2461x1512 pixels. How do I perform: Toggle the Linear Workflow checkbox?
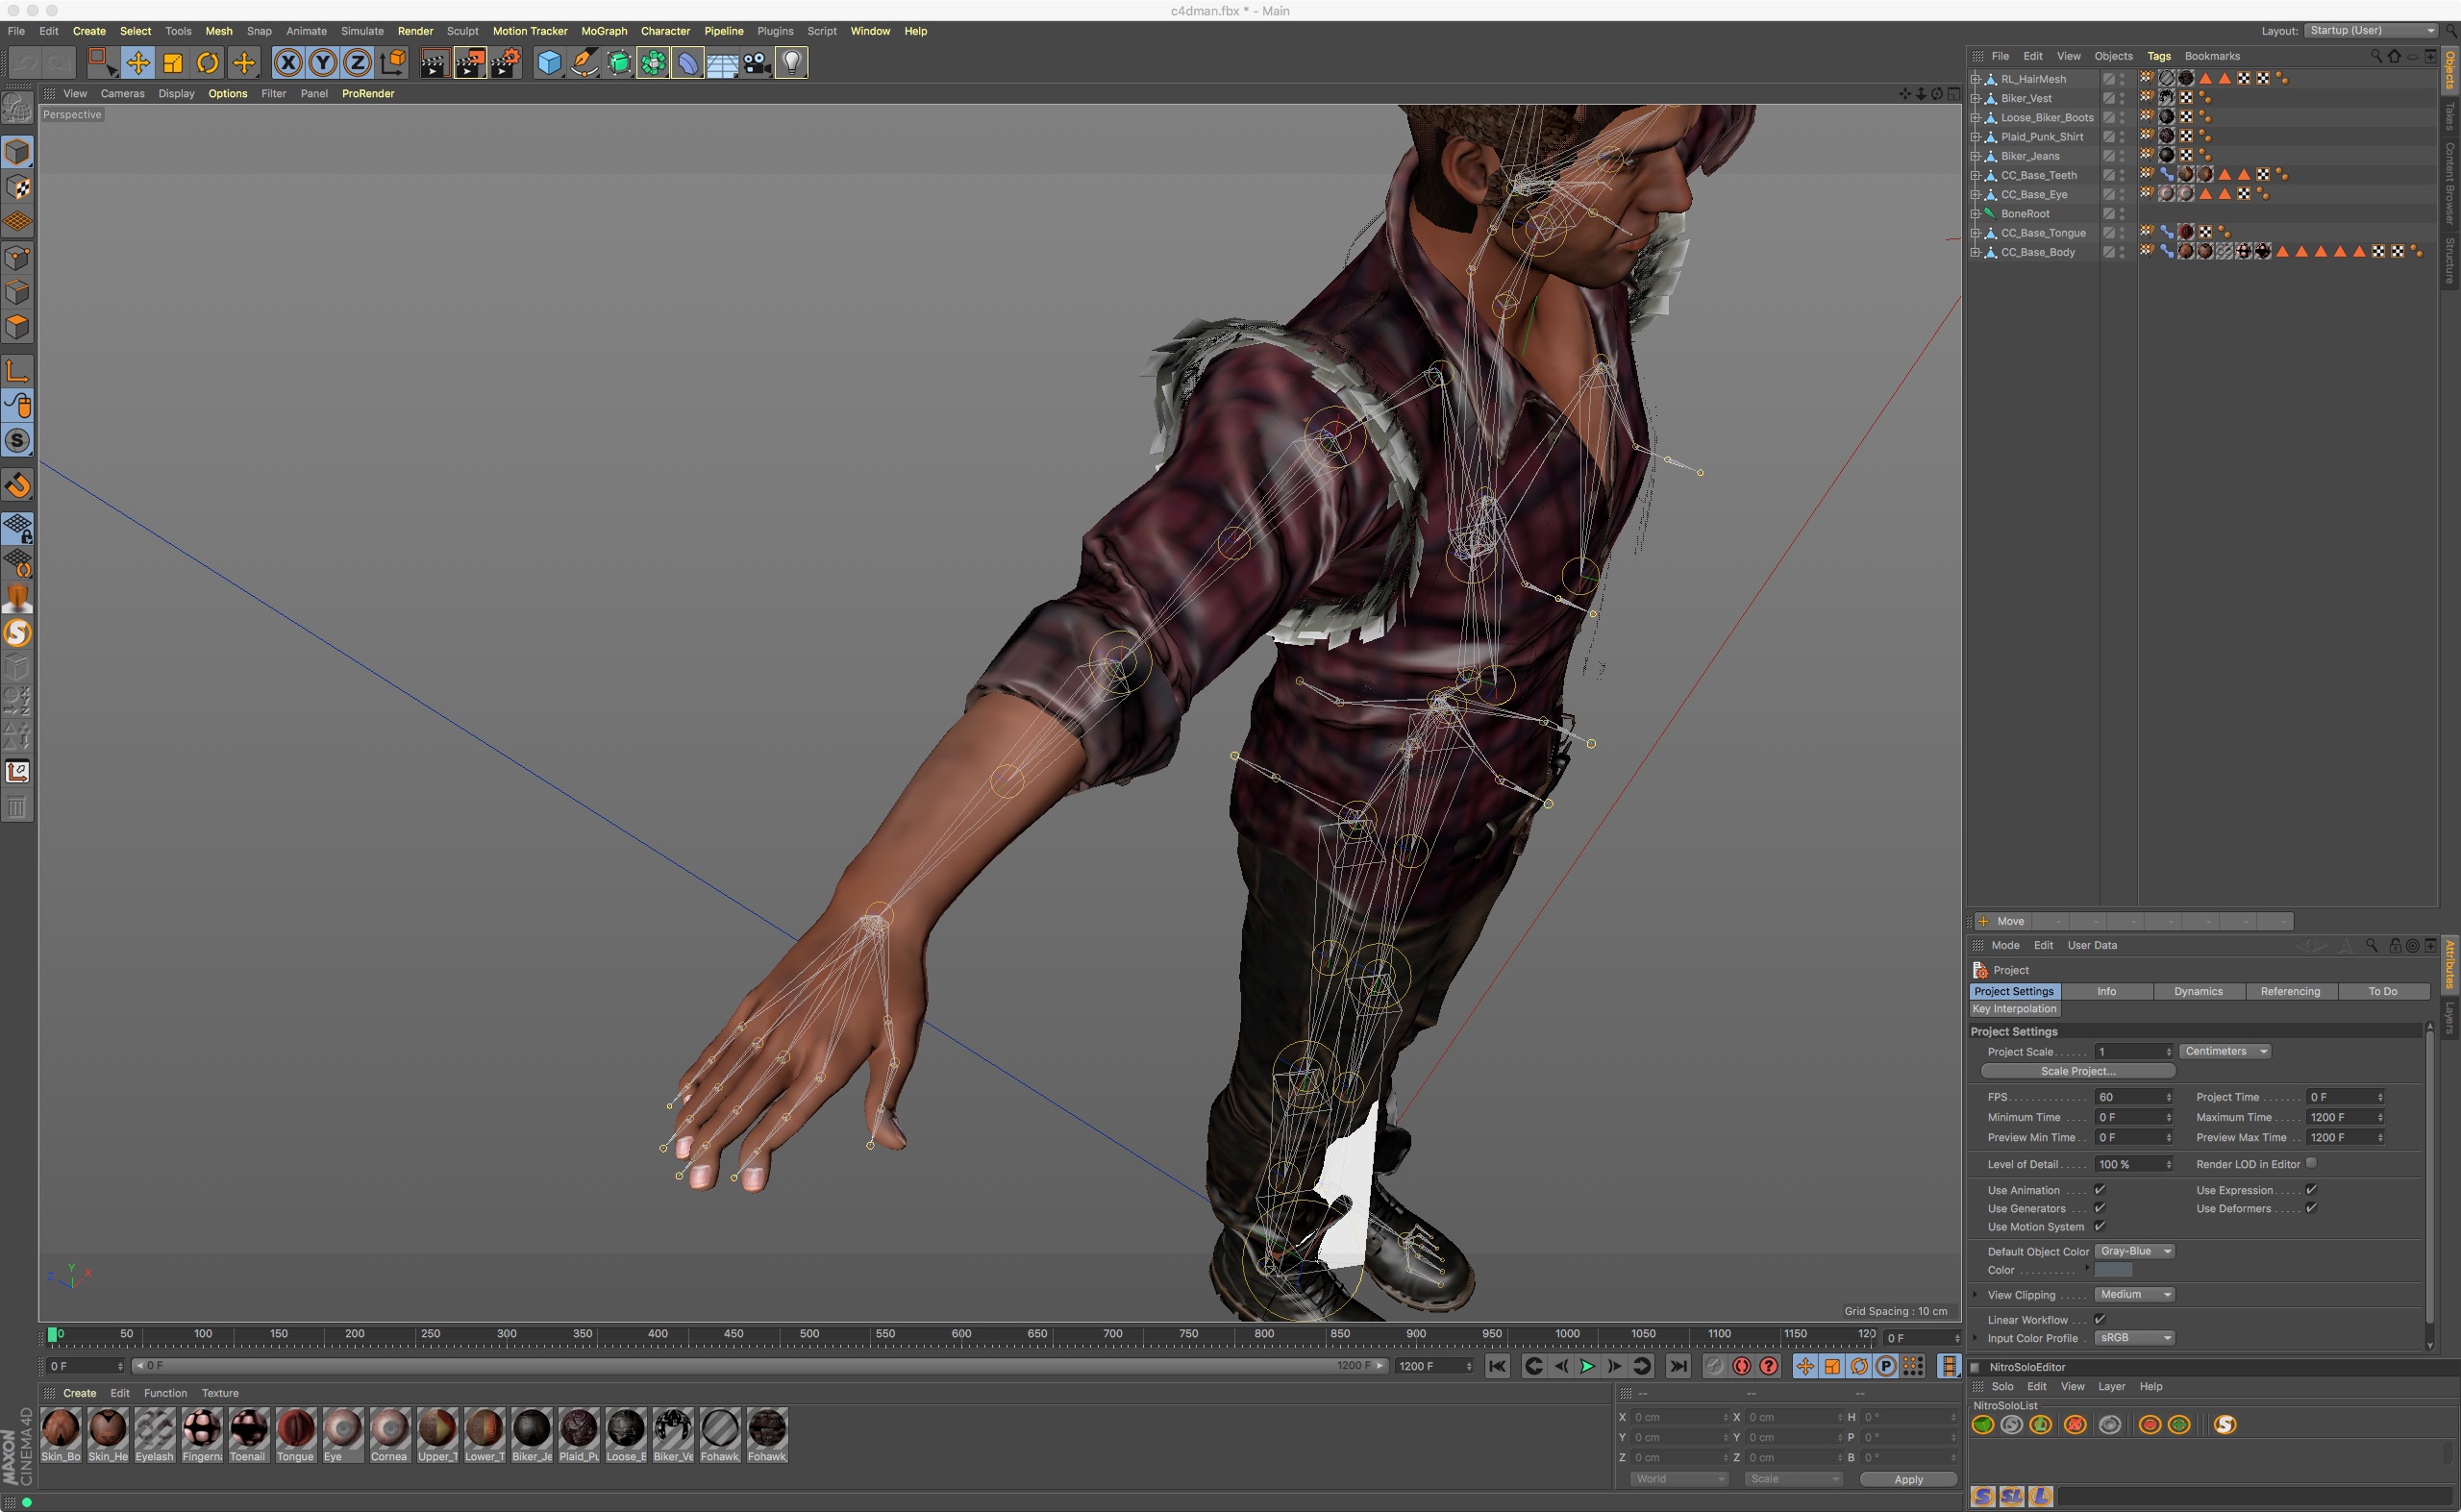click(2100, 1319)
